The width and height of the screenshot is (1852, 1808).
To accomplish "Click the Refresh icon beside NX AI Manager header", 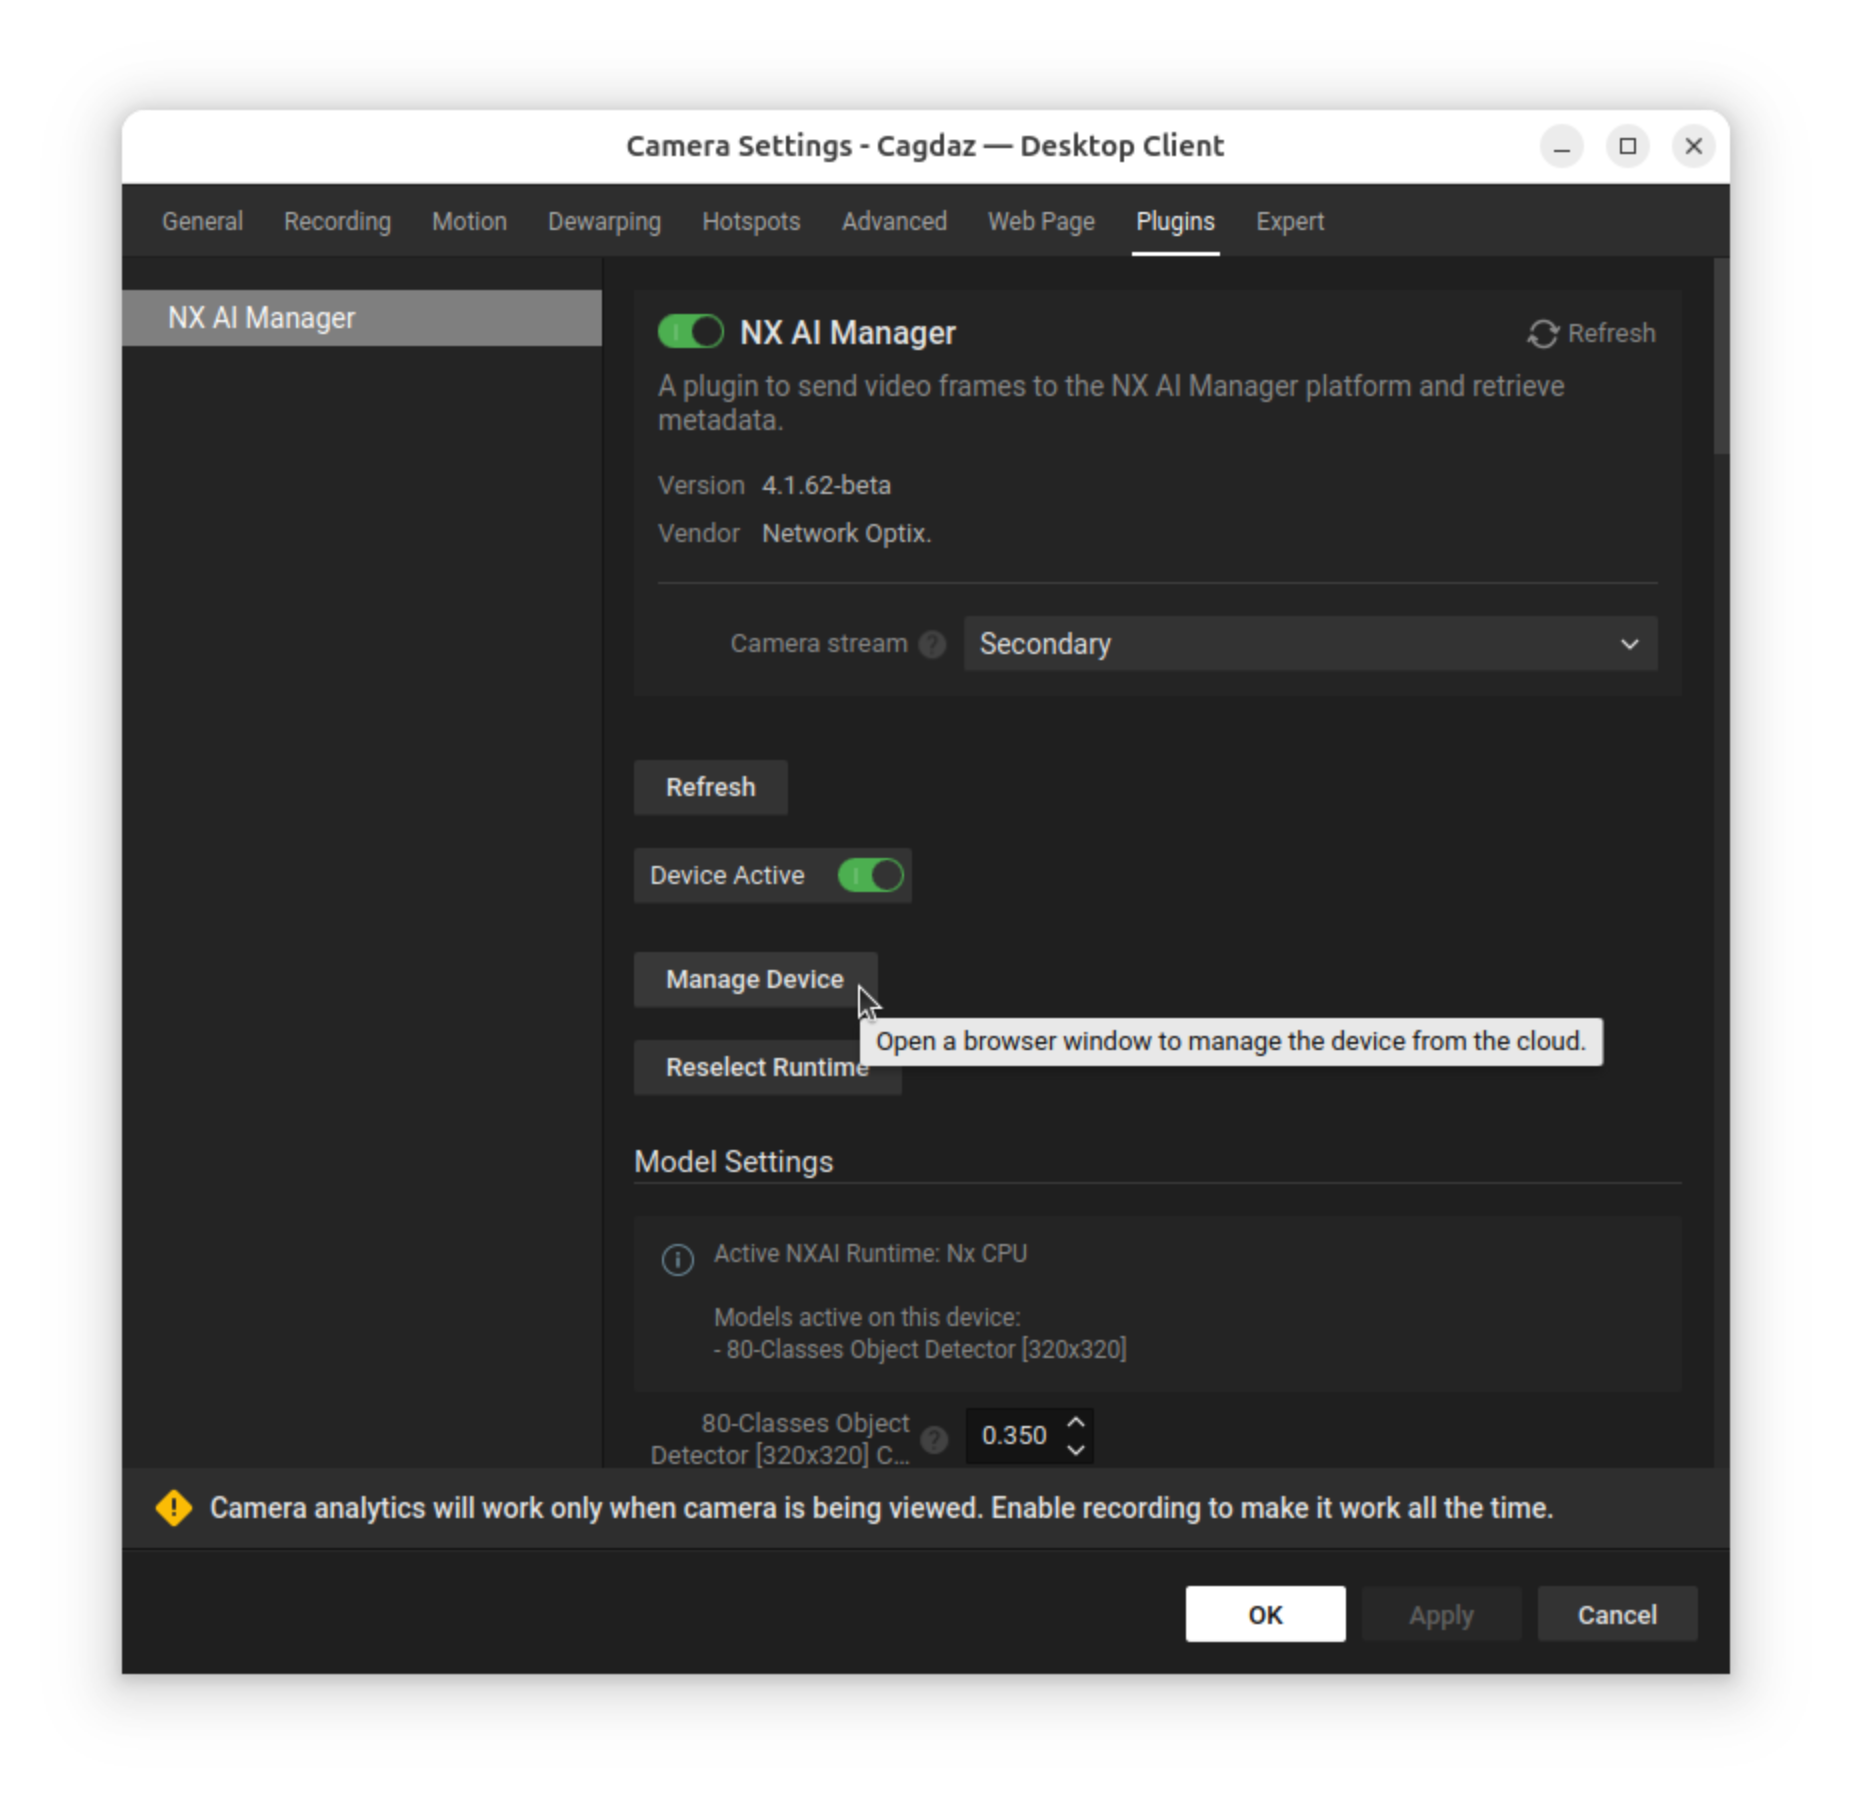I will [1543, 333].
